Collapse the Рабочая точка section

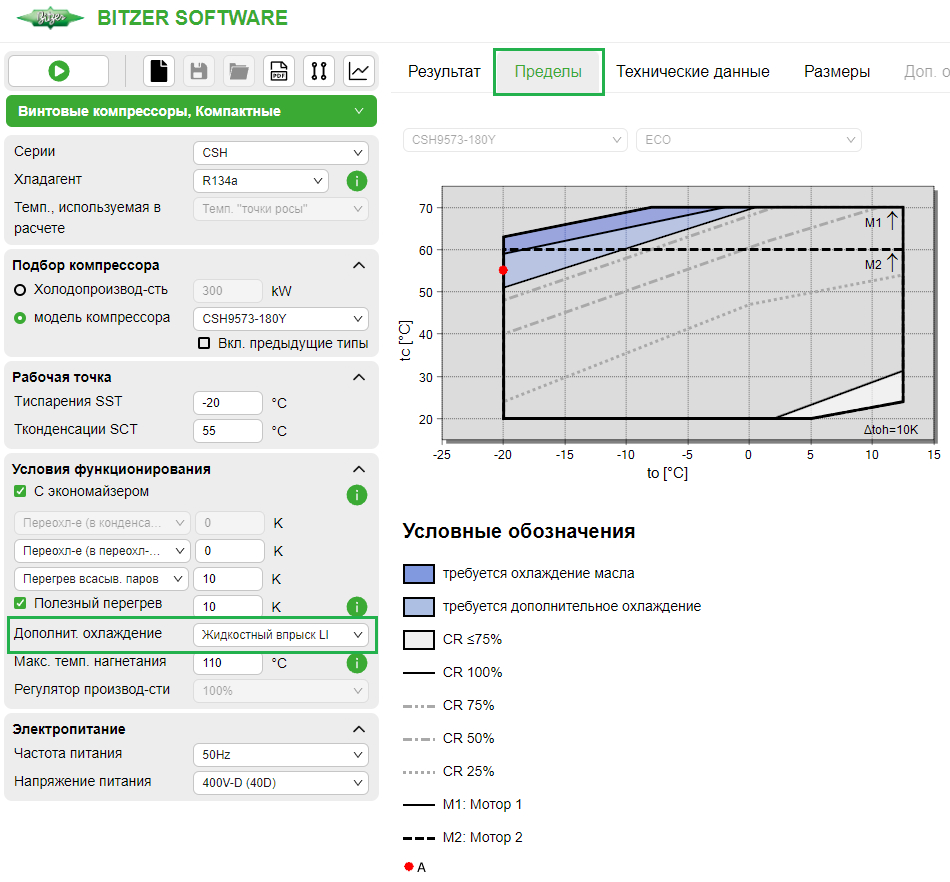click(359, 377)
